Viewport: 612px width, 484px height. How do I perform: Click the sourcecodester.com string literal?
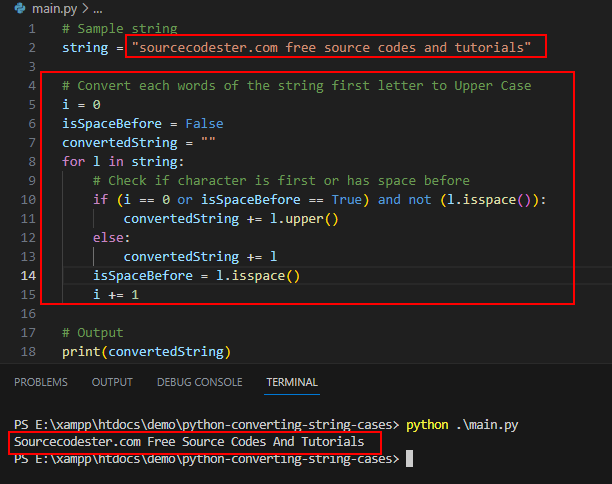331,48
